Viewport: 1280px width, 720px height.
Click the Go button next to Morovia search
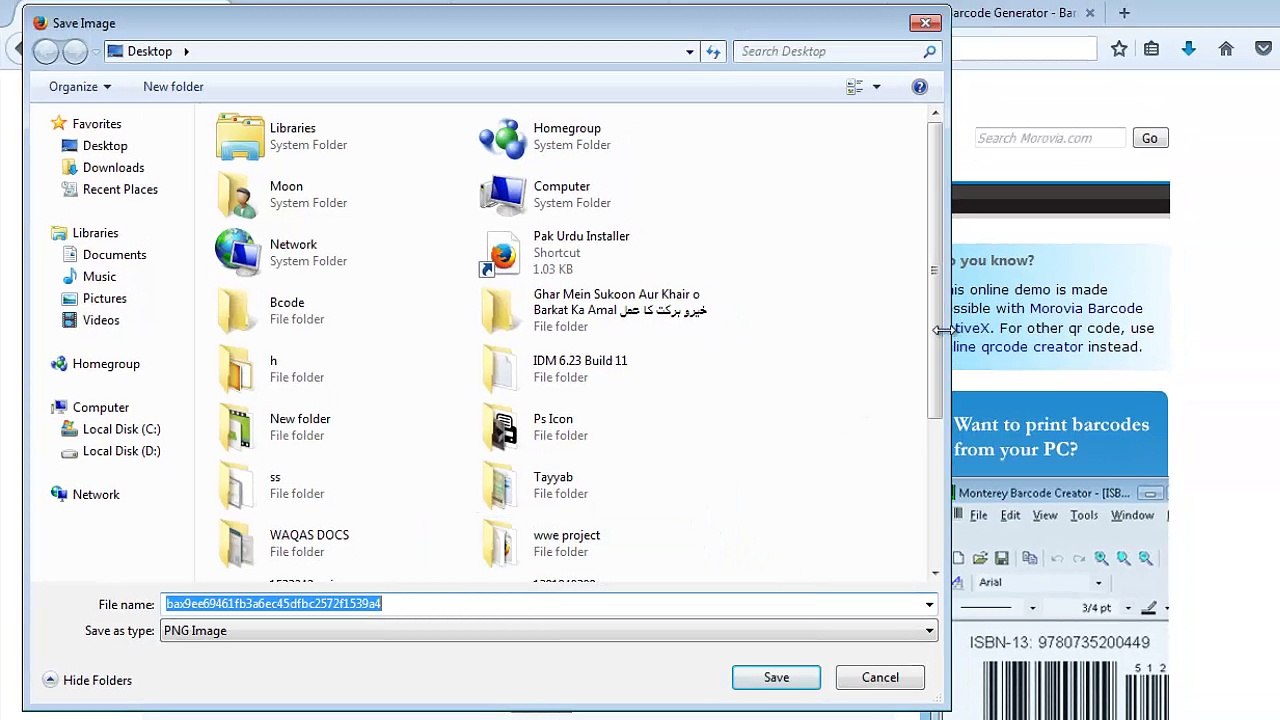[1150, 138]
